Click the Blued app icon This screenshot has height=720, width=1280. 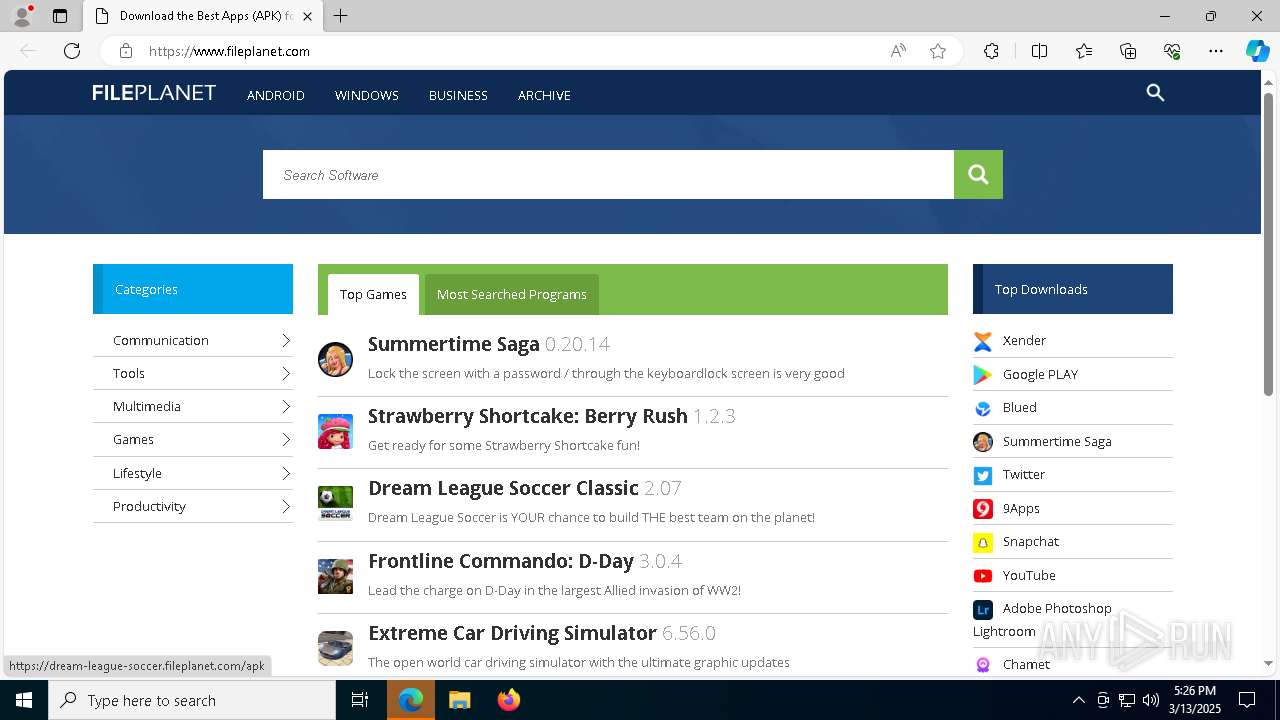tap(983, 408)
